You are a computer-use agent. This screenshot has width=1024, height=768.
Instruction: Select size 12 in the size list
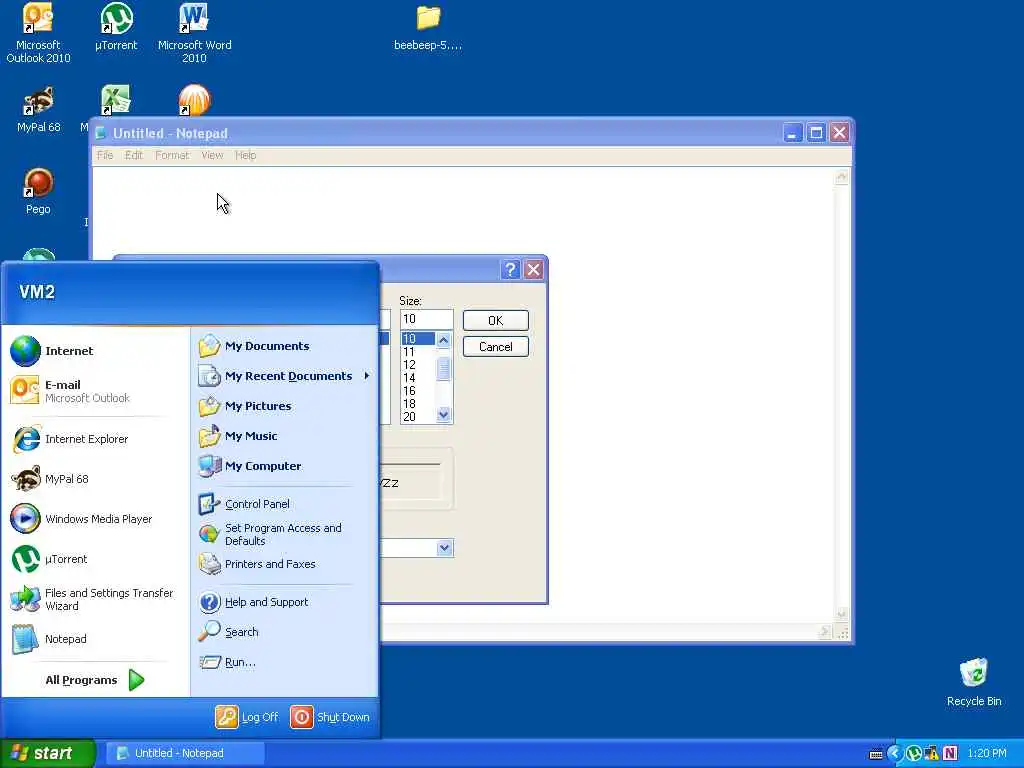click(418, 365)
